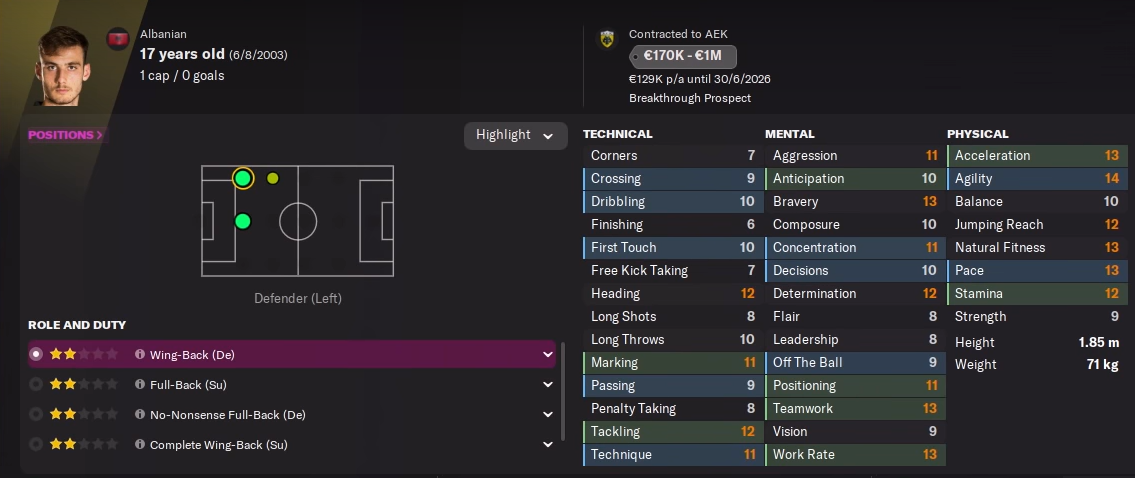Select the Full-Back (Su) radio button
1135x478 pixels.
click(37, 384)
